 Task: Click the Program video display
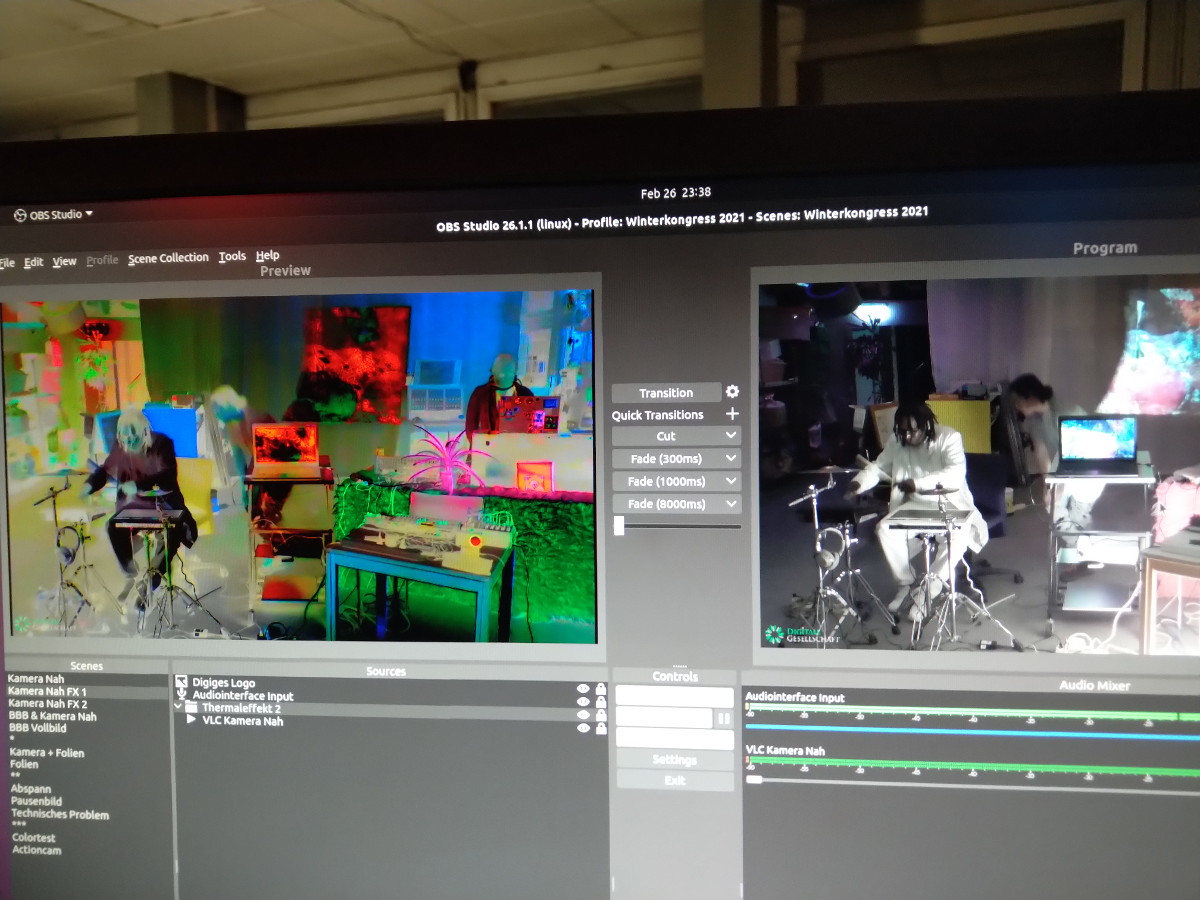(x=979, y=467)
